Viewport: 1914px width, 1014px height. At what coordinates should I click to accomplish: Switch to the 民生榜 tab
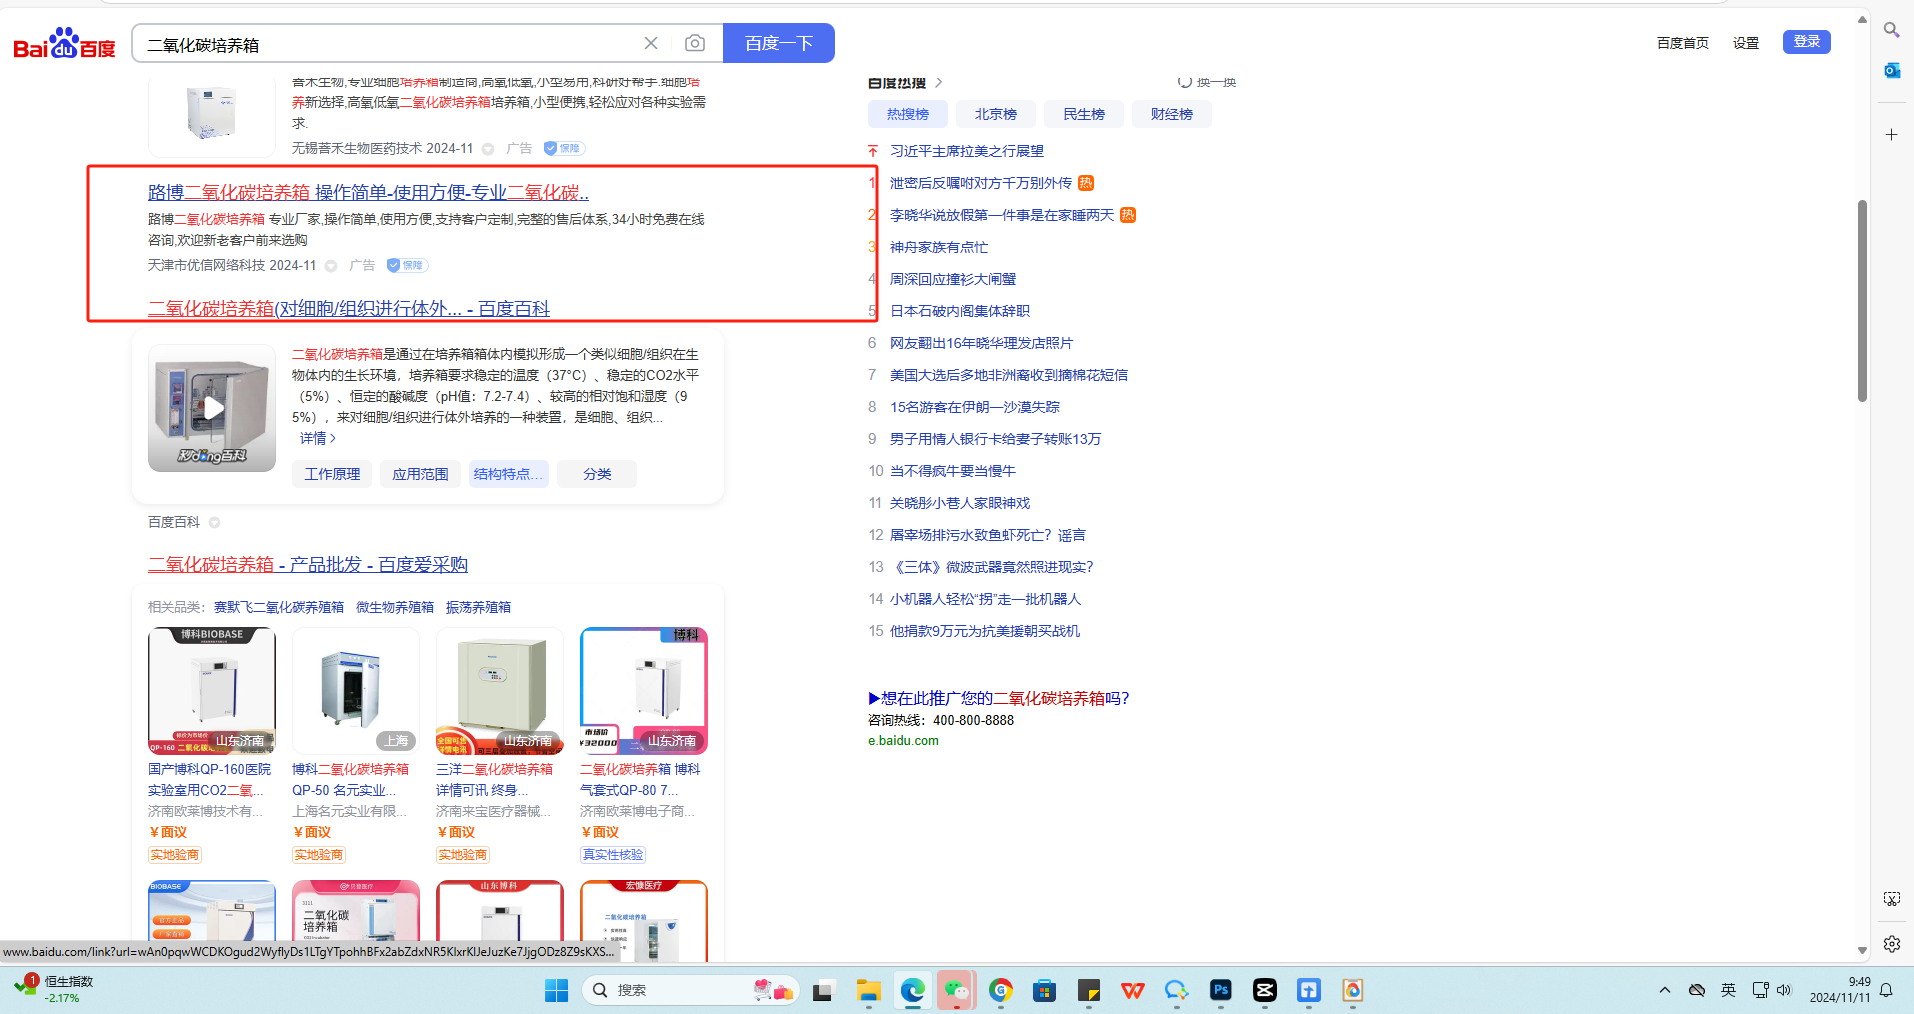tap(1084, 114)
